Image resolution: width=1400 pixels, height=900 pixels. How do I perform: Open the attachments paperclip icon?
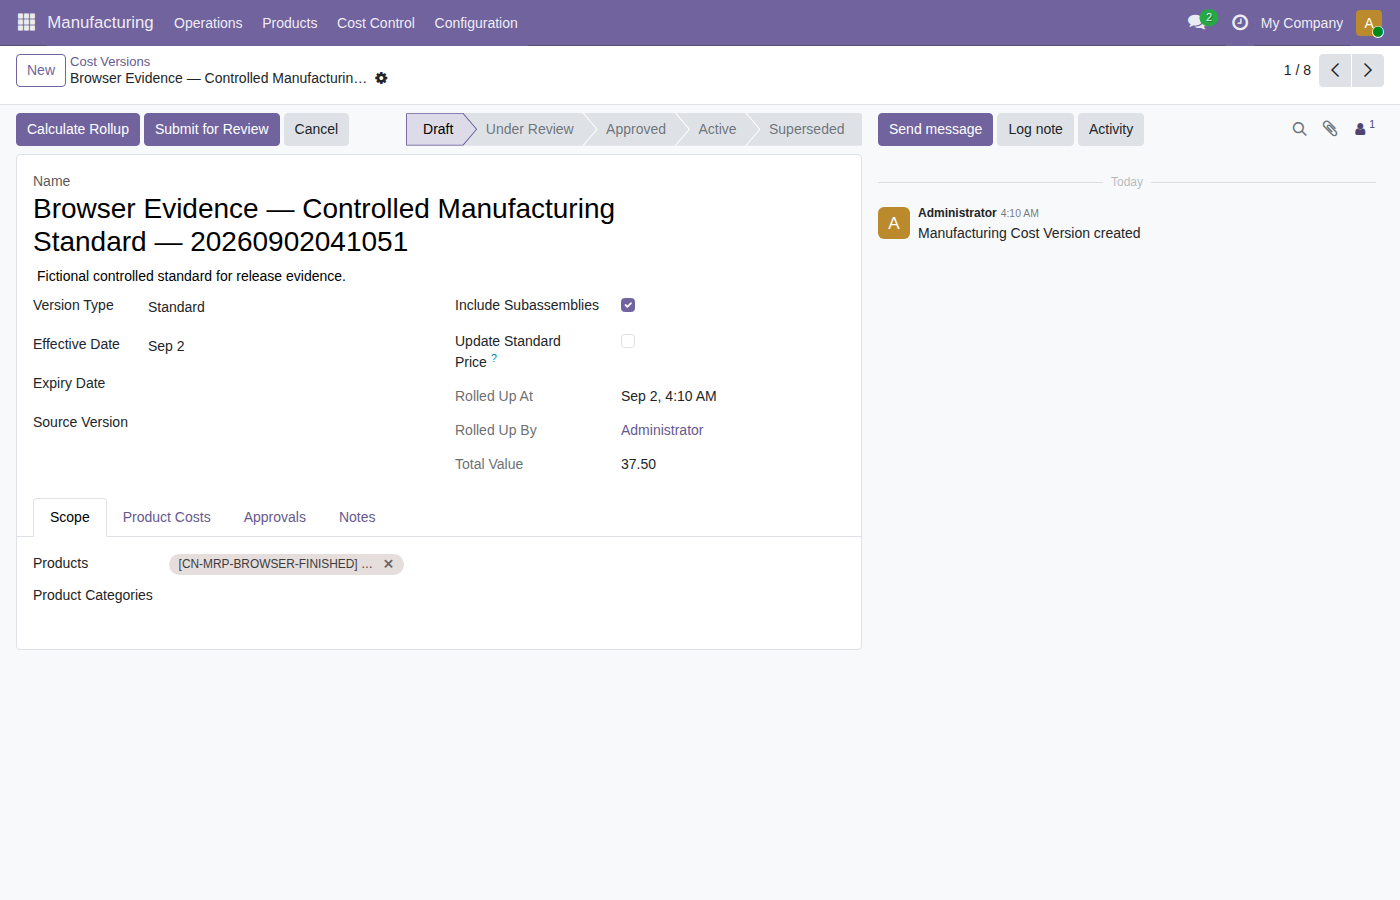coord(1330,129)
